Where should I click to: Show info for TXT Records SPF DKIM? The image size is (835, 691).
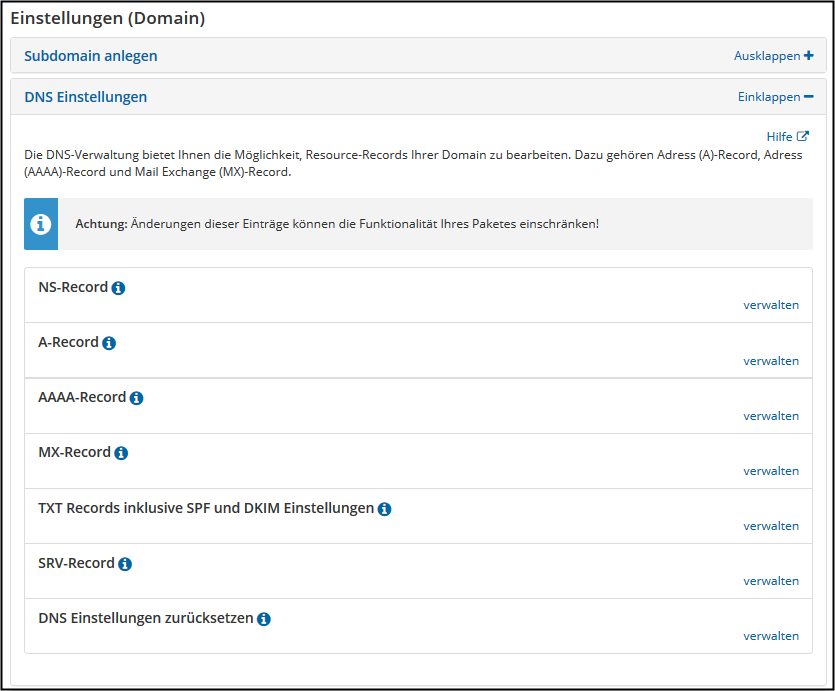[x=384, y=509]
